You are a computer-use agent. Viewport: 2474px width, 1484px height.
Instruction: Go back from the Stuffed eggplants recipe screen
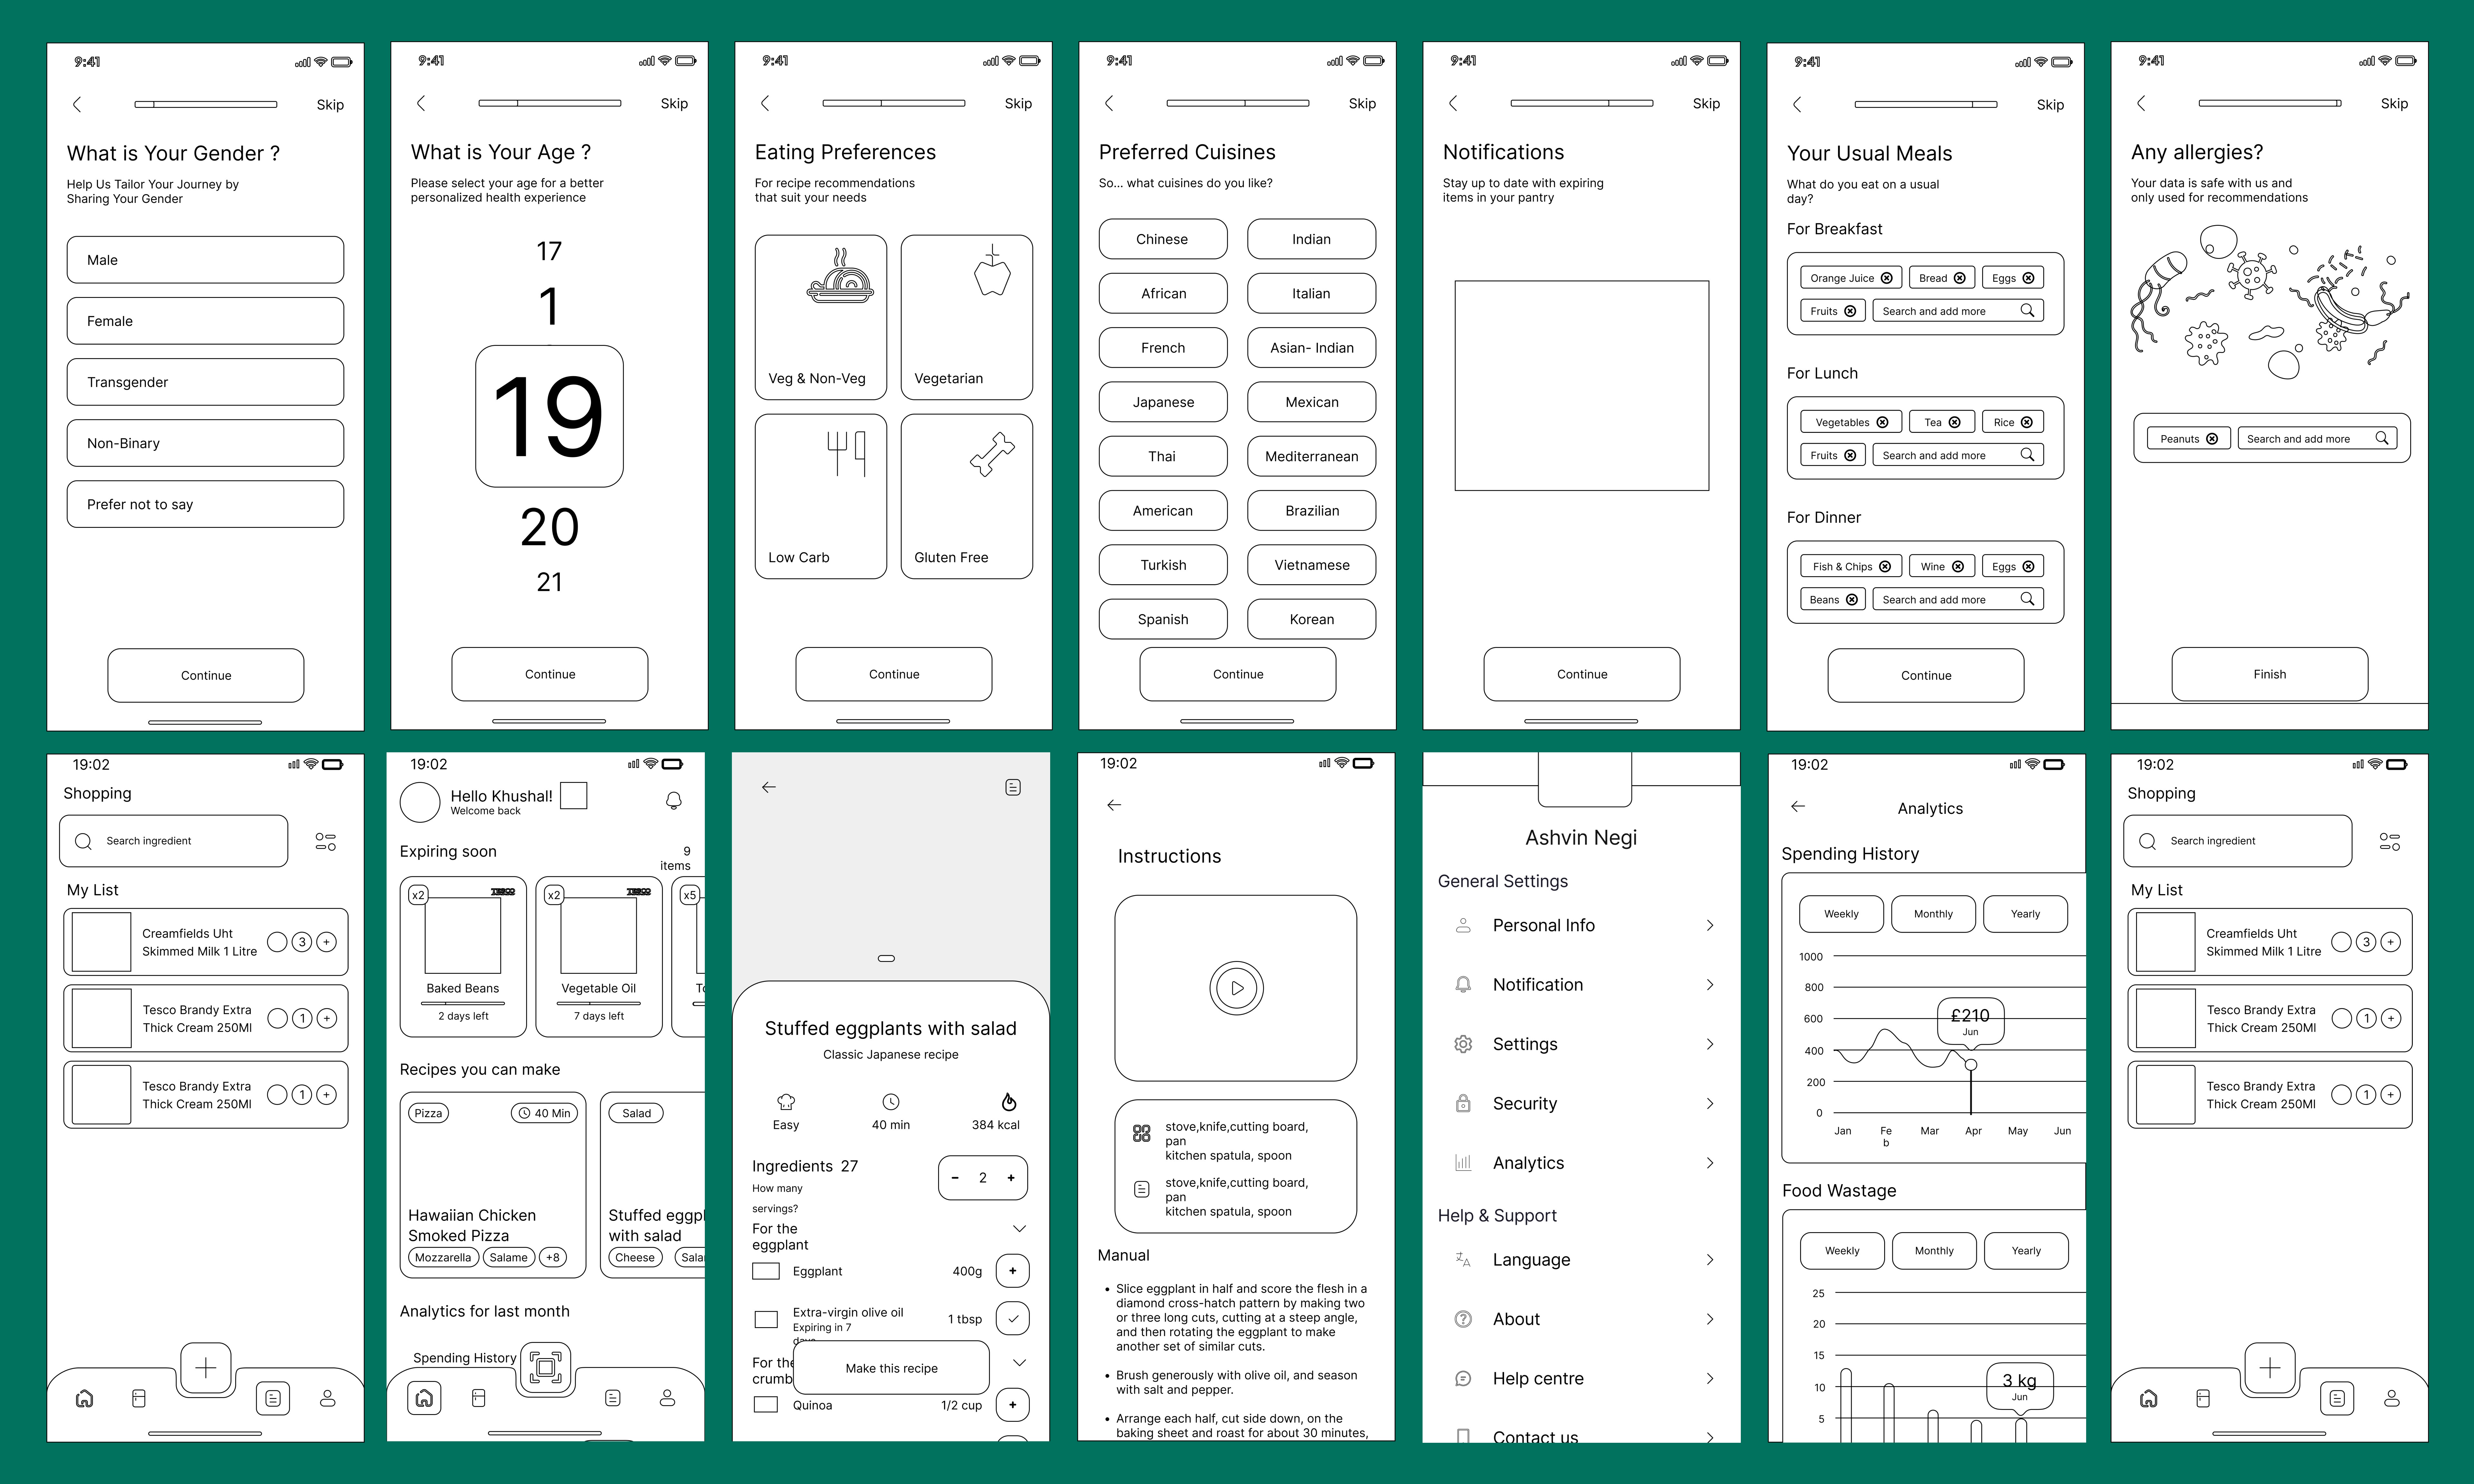pos(769,787)
